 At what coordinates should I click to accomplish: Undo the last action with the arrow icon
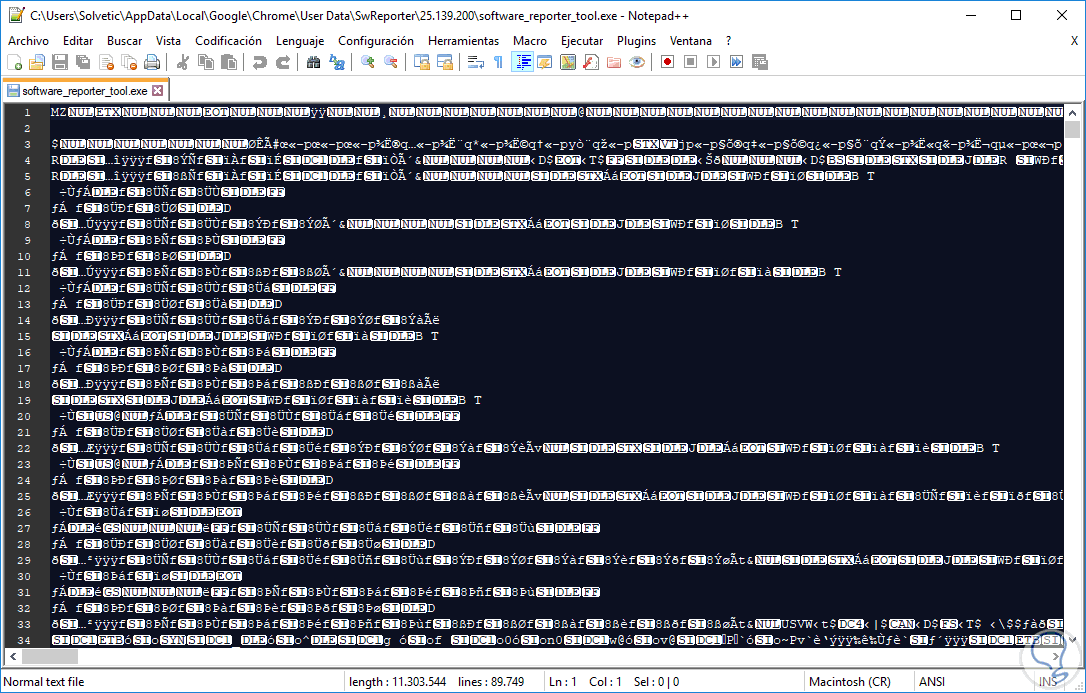coord(258,62)
